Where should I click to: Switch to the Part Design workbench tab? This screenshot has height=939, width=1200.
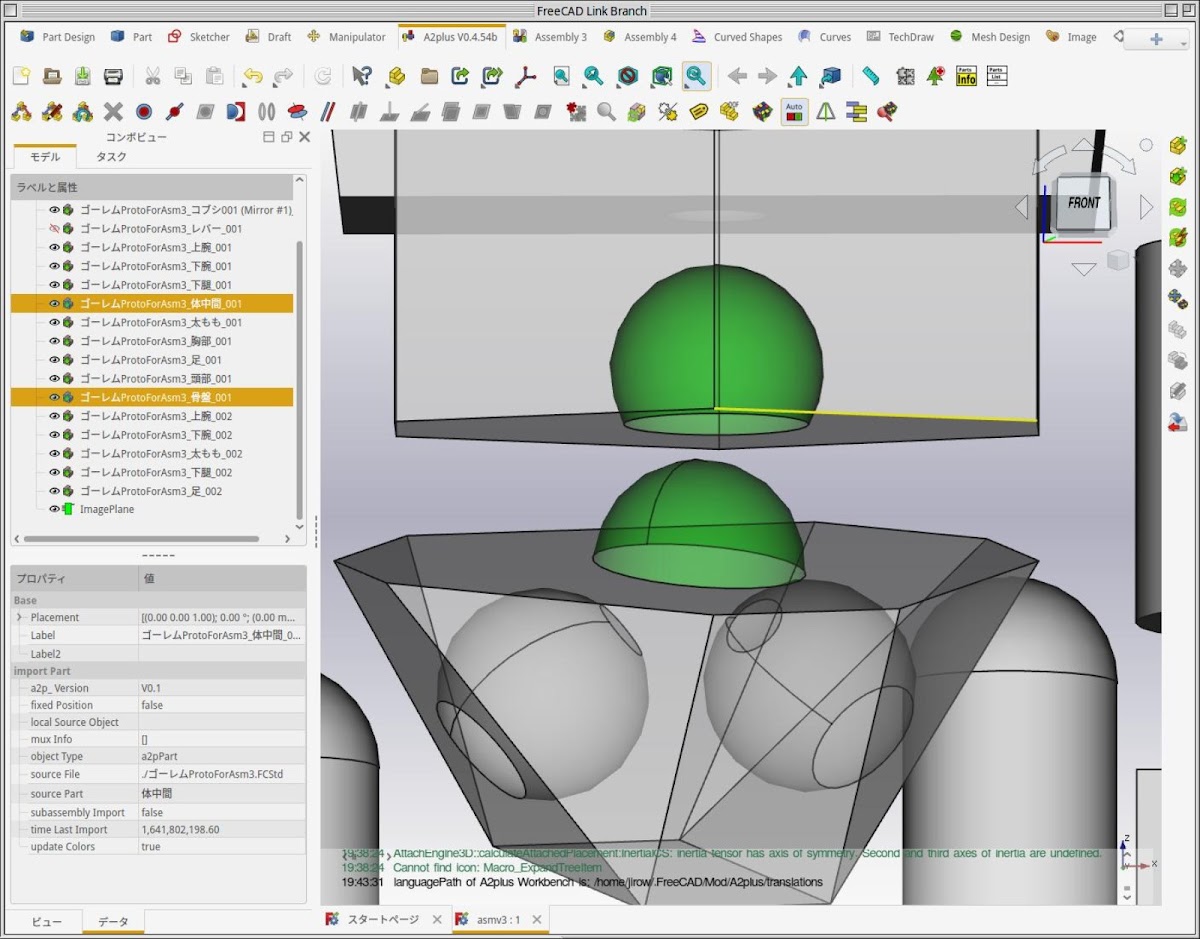58,37
